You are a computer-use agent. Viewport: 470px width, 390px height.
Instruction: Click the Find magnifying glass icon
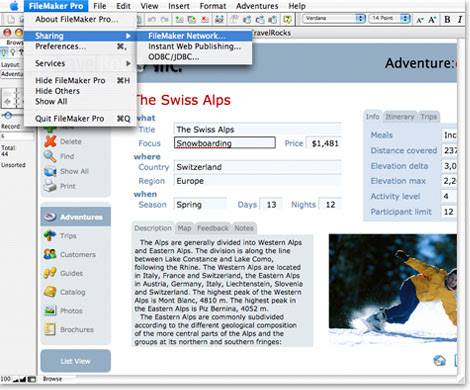[x=50, y=156]
